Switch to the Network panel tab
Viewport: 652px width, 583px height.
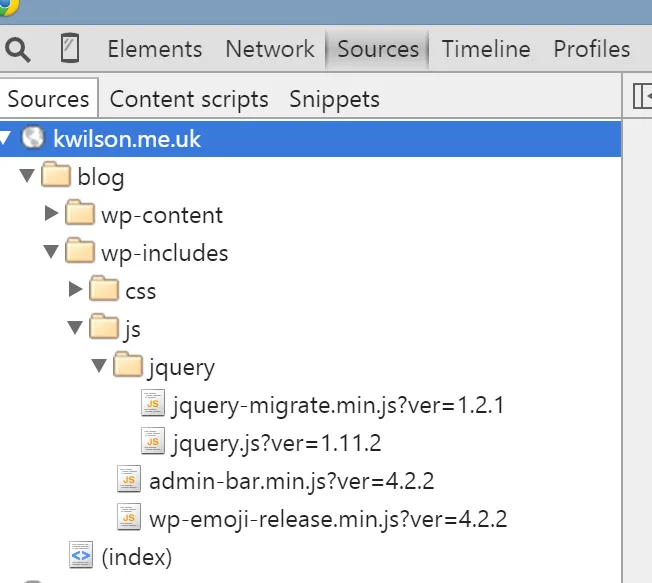pos(269,49)
